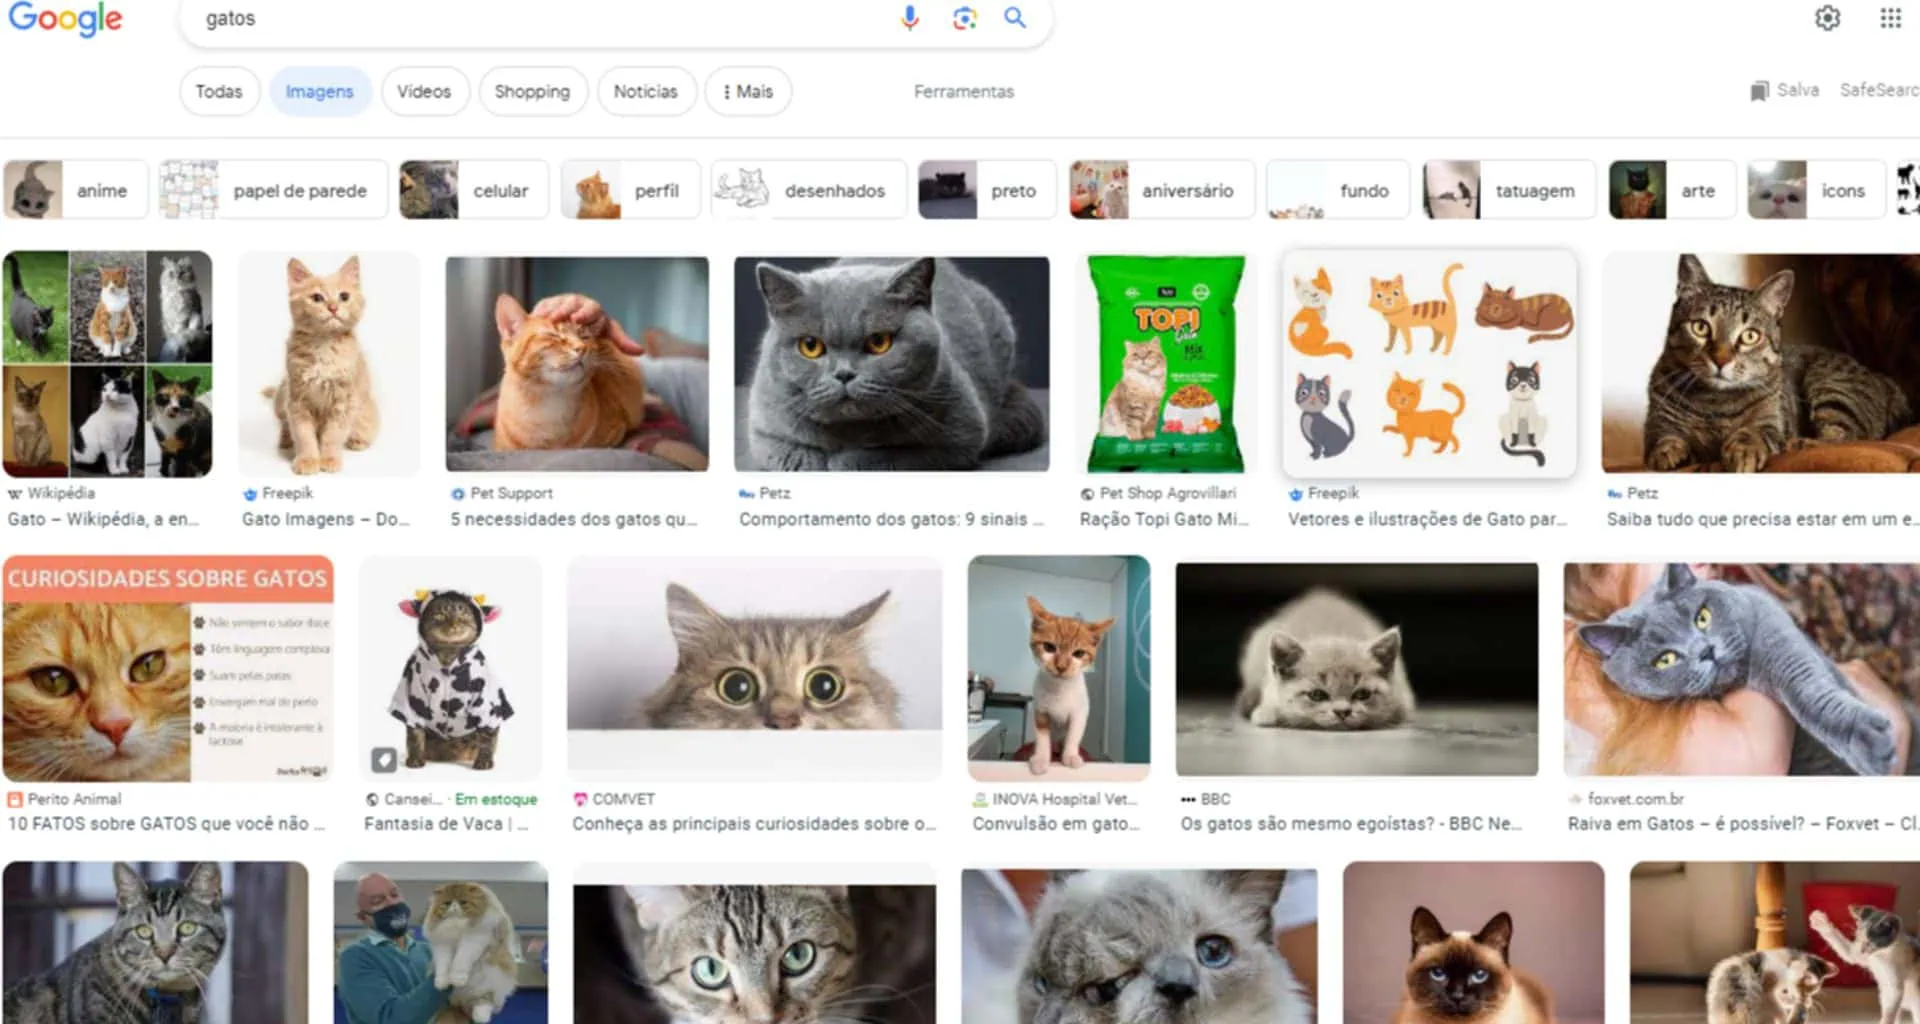Open the Google apps grid
1920x1024 pixels.
(1889, 18)
